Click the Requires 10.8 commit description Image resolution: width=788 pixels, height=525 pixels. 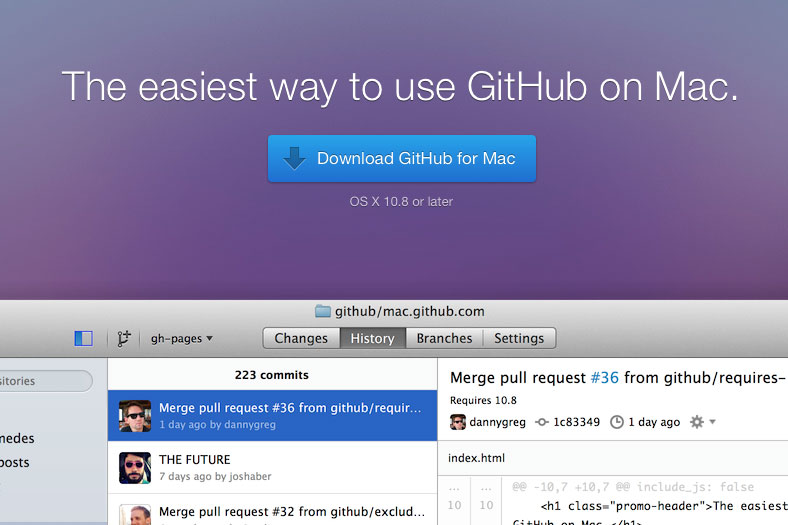click(483, 400)
